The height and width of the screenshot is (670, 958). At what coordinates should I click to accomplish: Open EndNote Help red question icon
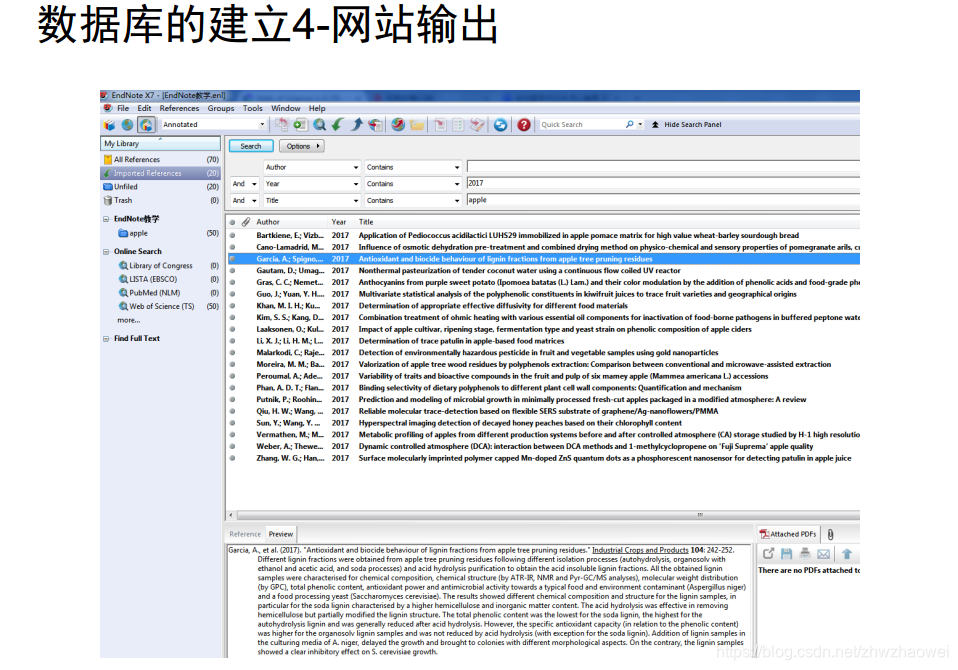[524, 125]
